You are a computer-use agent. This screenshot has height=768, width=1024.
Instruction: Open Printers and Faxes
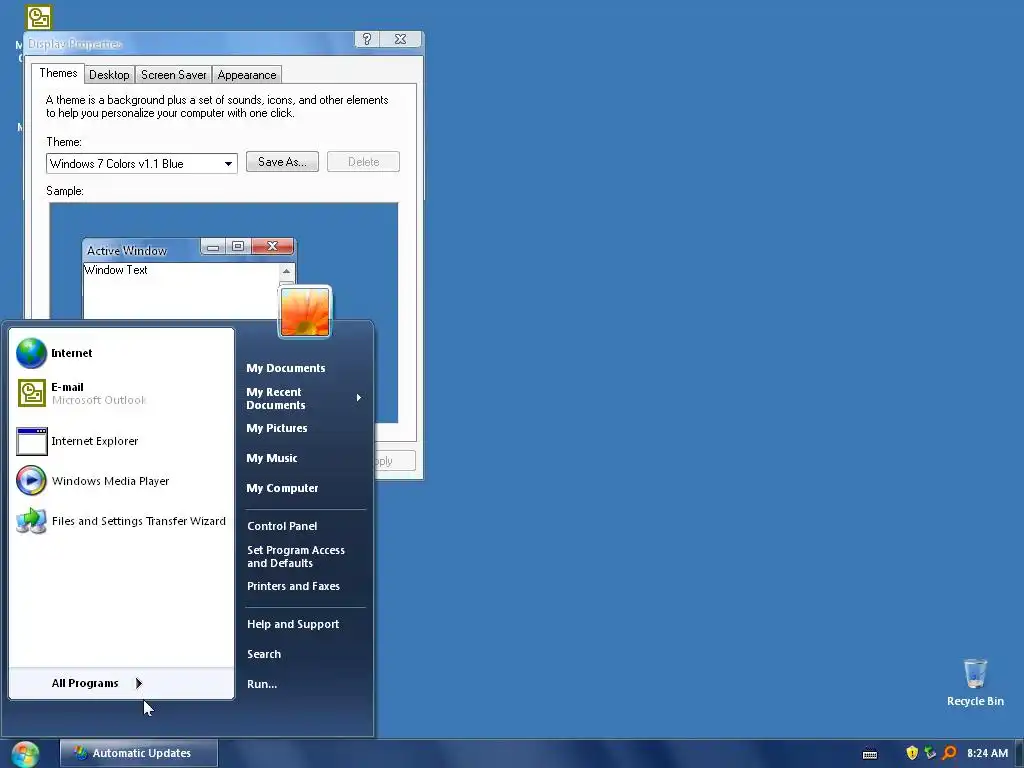click(293, 586)
